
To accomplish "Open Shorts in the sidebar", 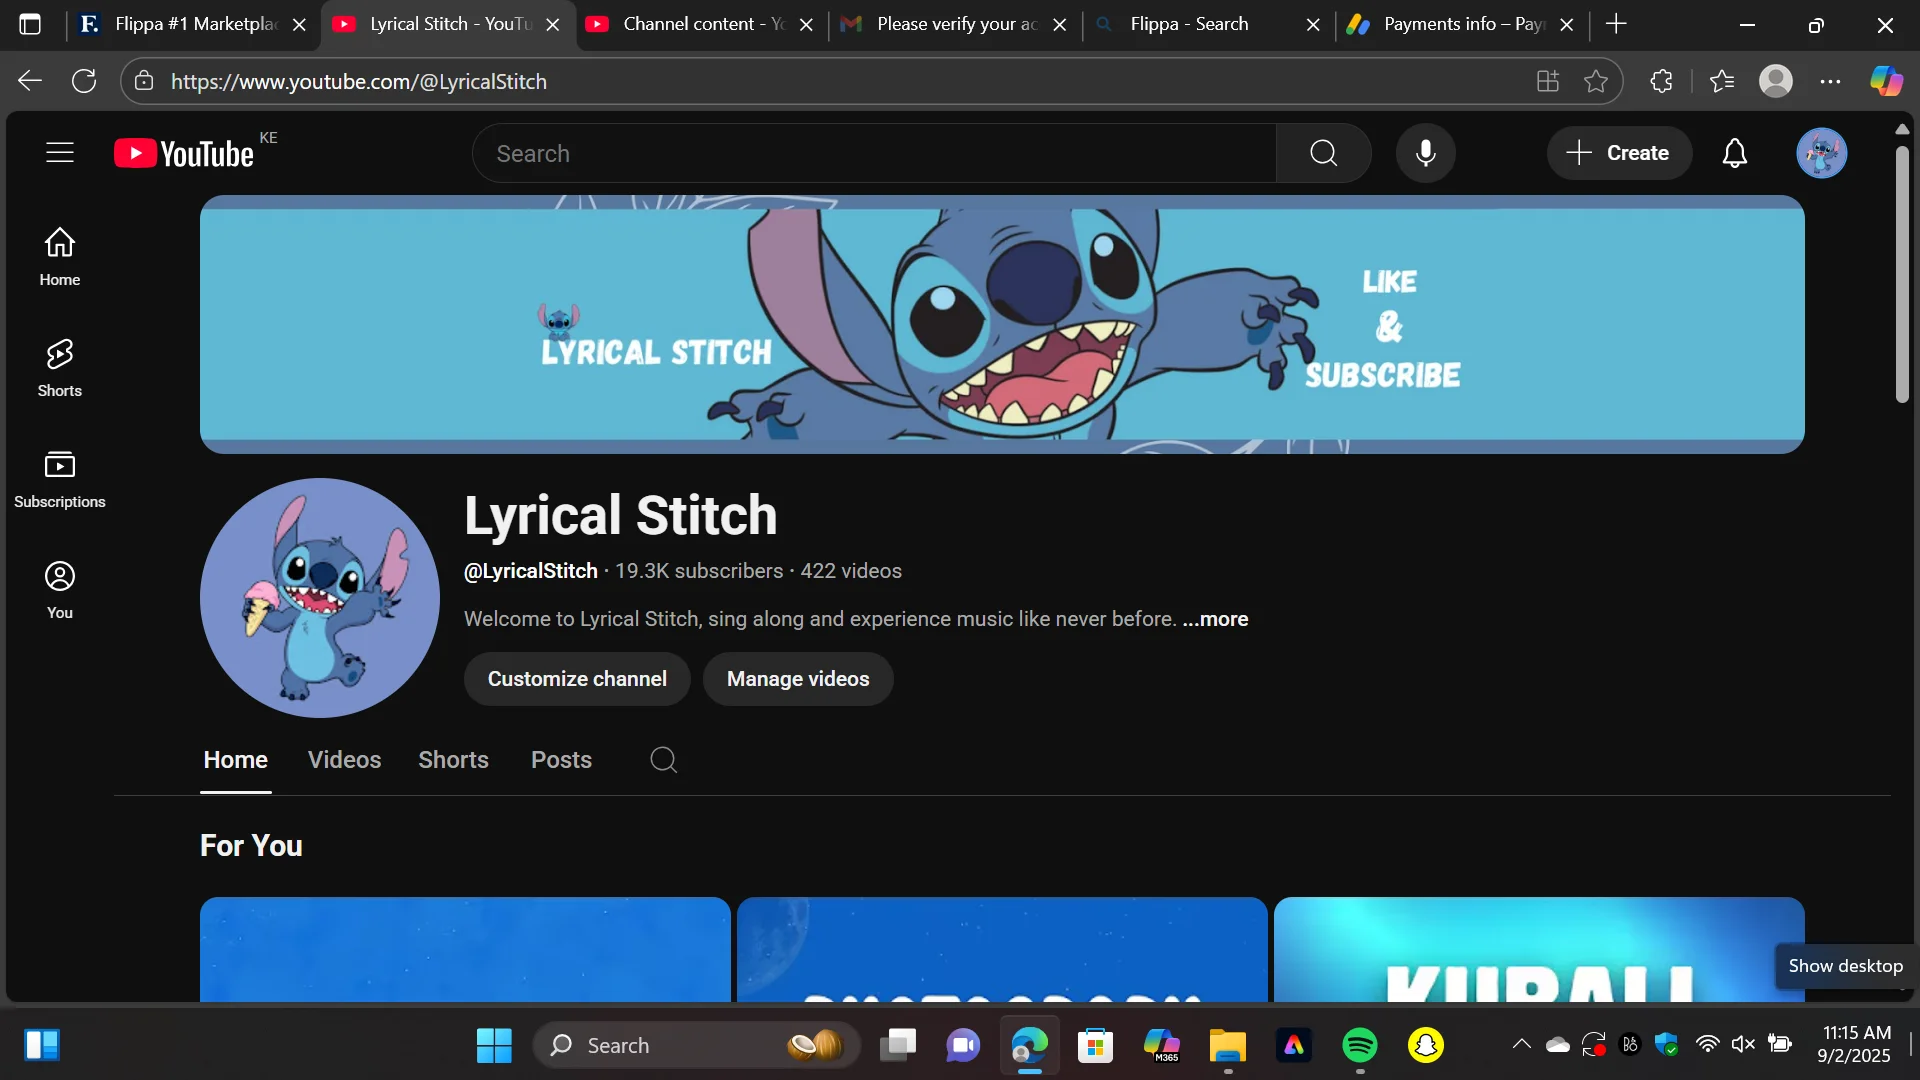I will (60, 367).
